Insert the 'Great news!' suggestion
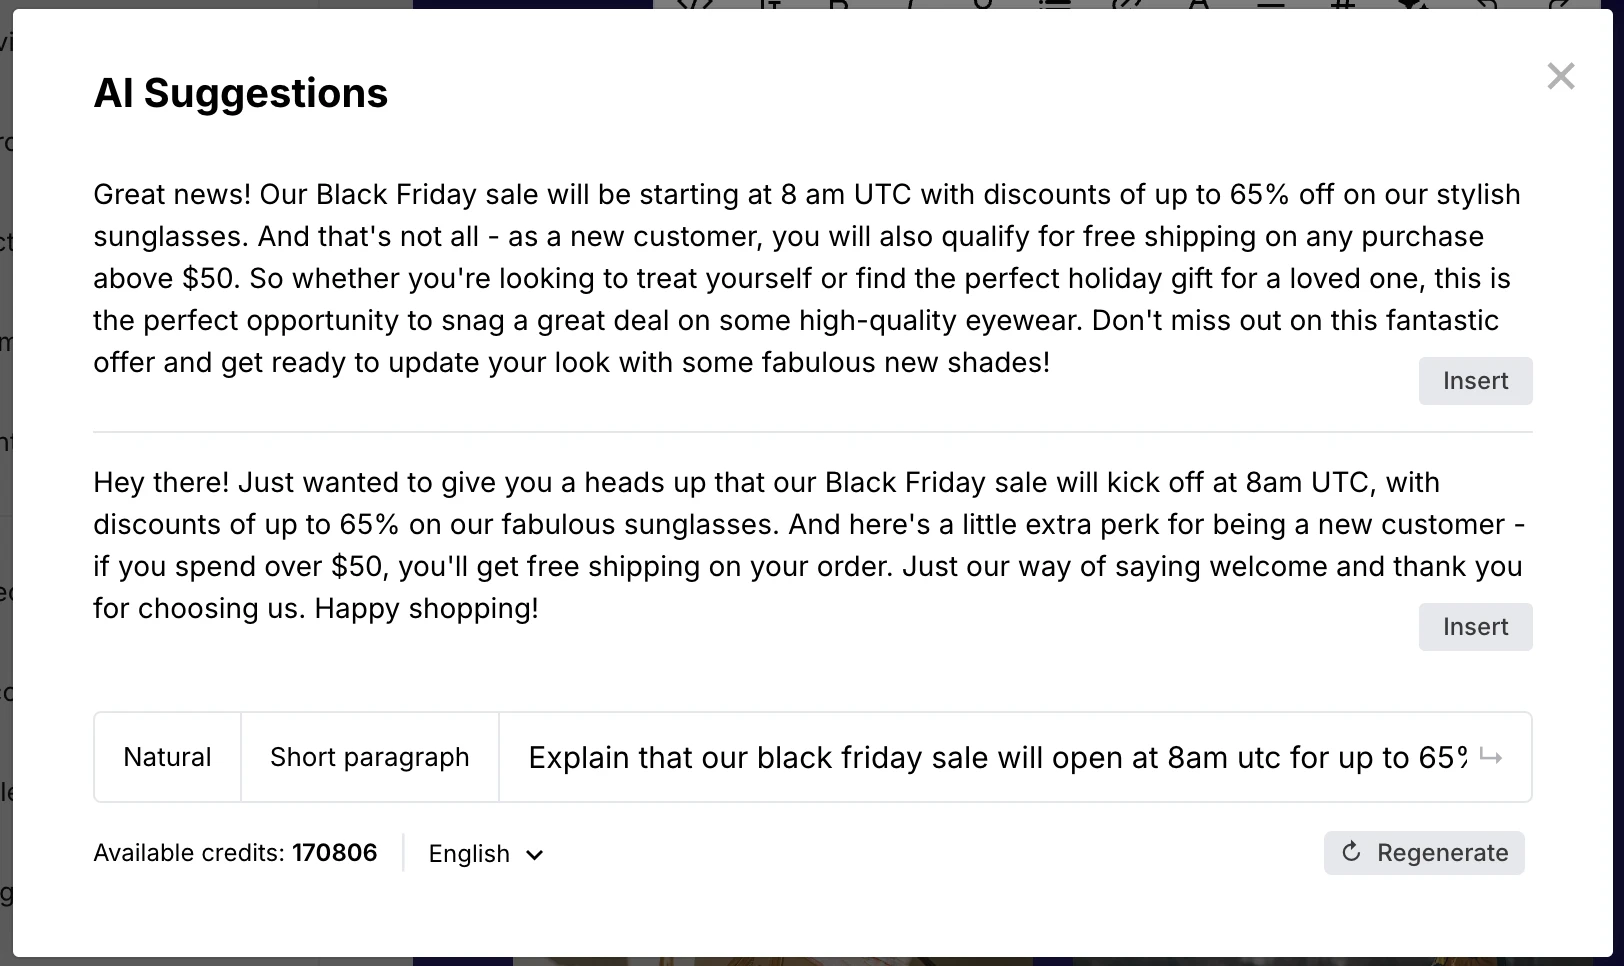Viewport: 1624px width, 966px height. coord(1475,381)
